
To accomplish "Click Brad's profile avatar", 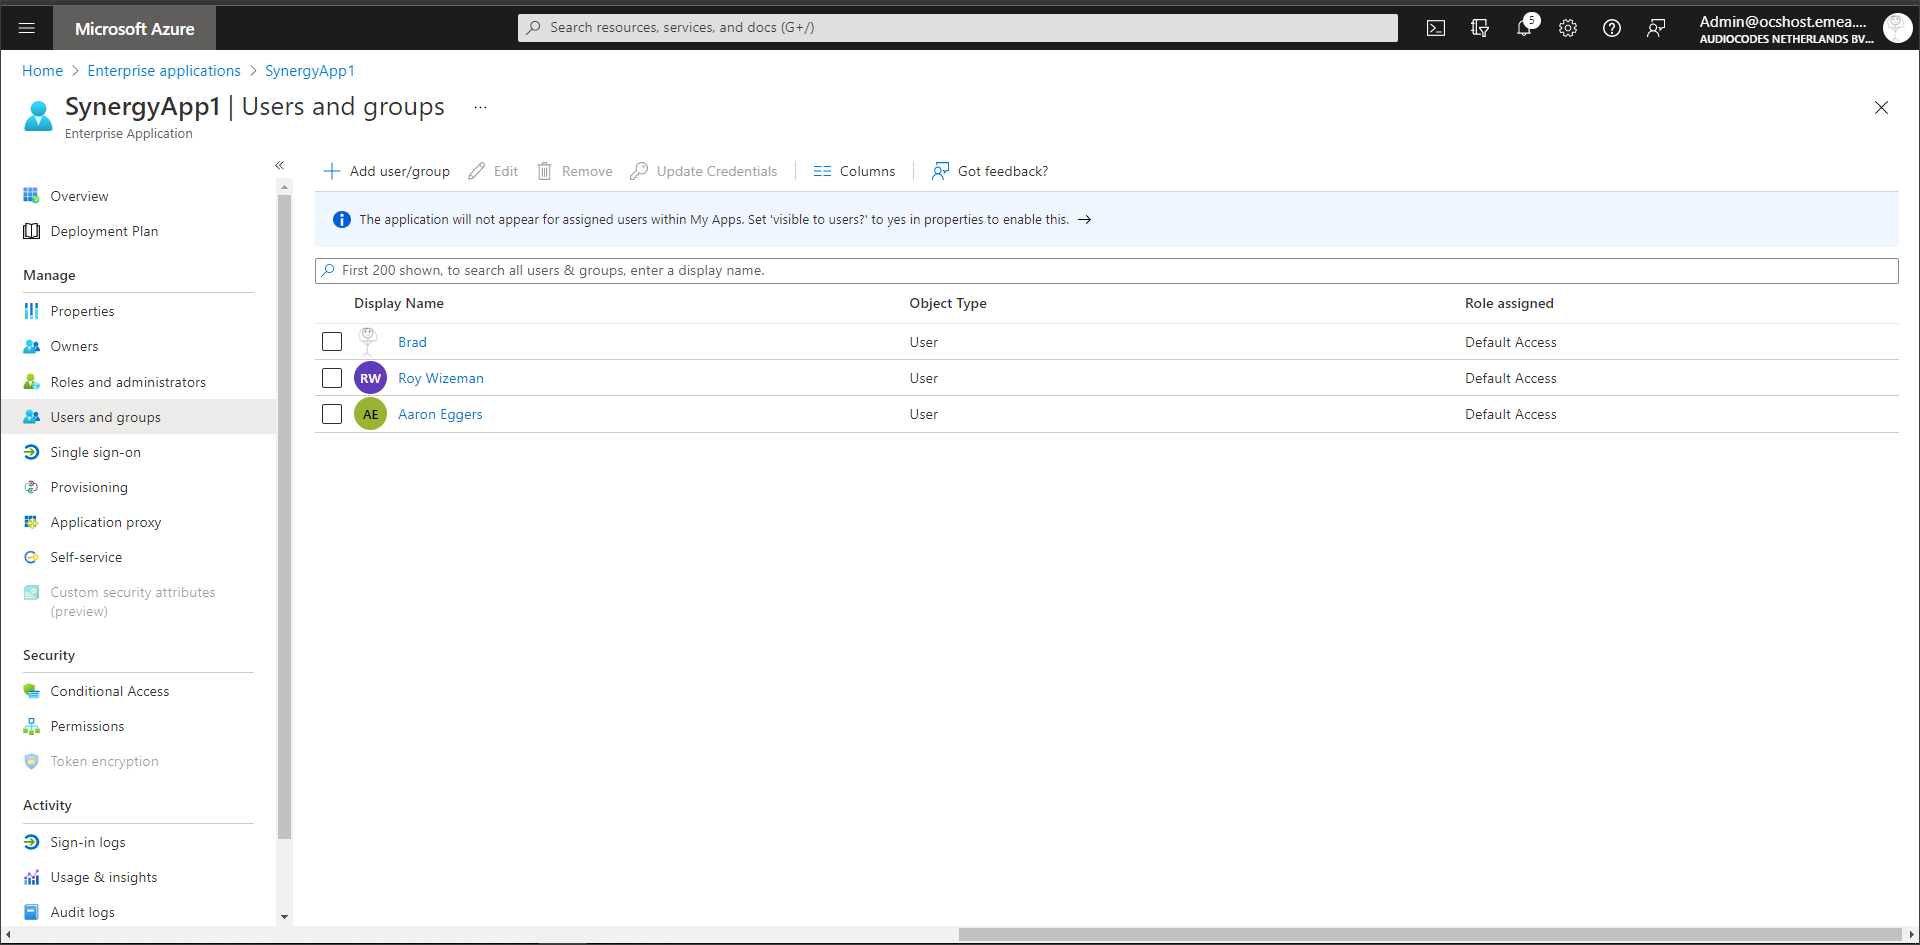I will (369, 341).
